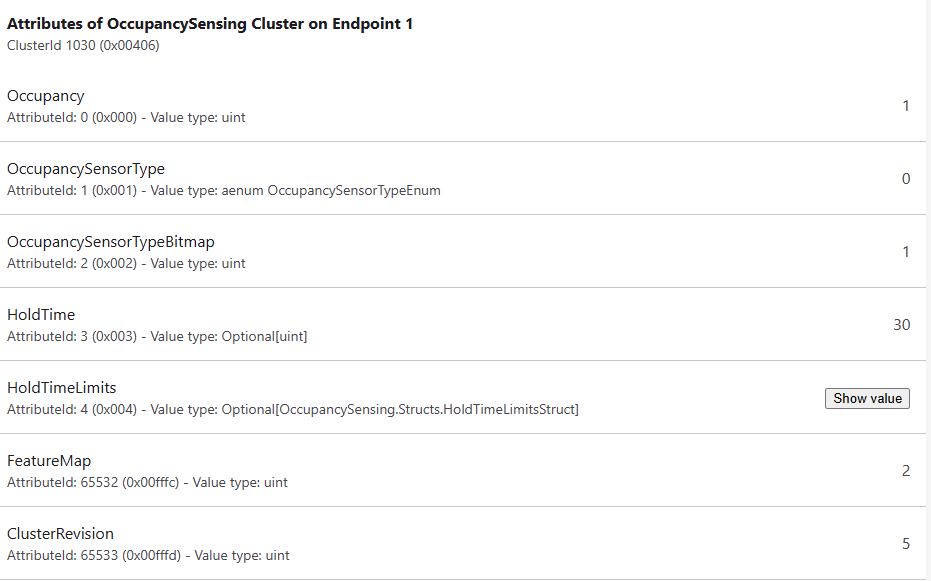Screen dimensions: 931x581
Task: Click the OccupancySensorType value 0
Action: click(x=906, y=179)
